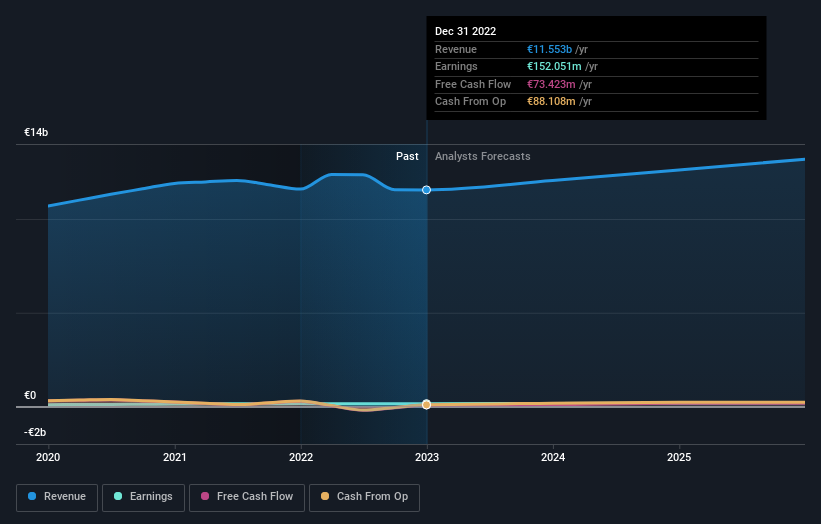
Task: Click the Free Cash Flow value €73.423m
Action: (551, 84)
